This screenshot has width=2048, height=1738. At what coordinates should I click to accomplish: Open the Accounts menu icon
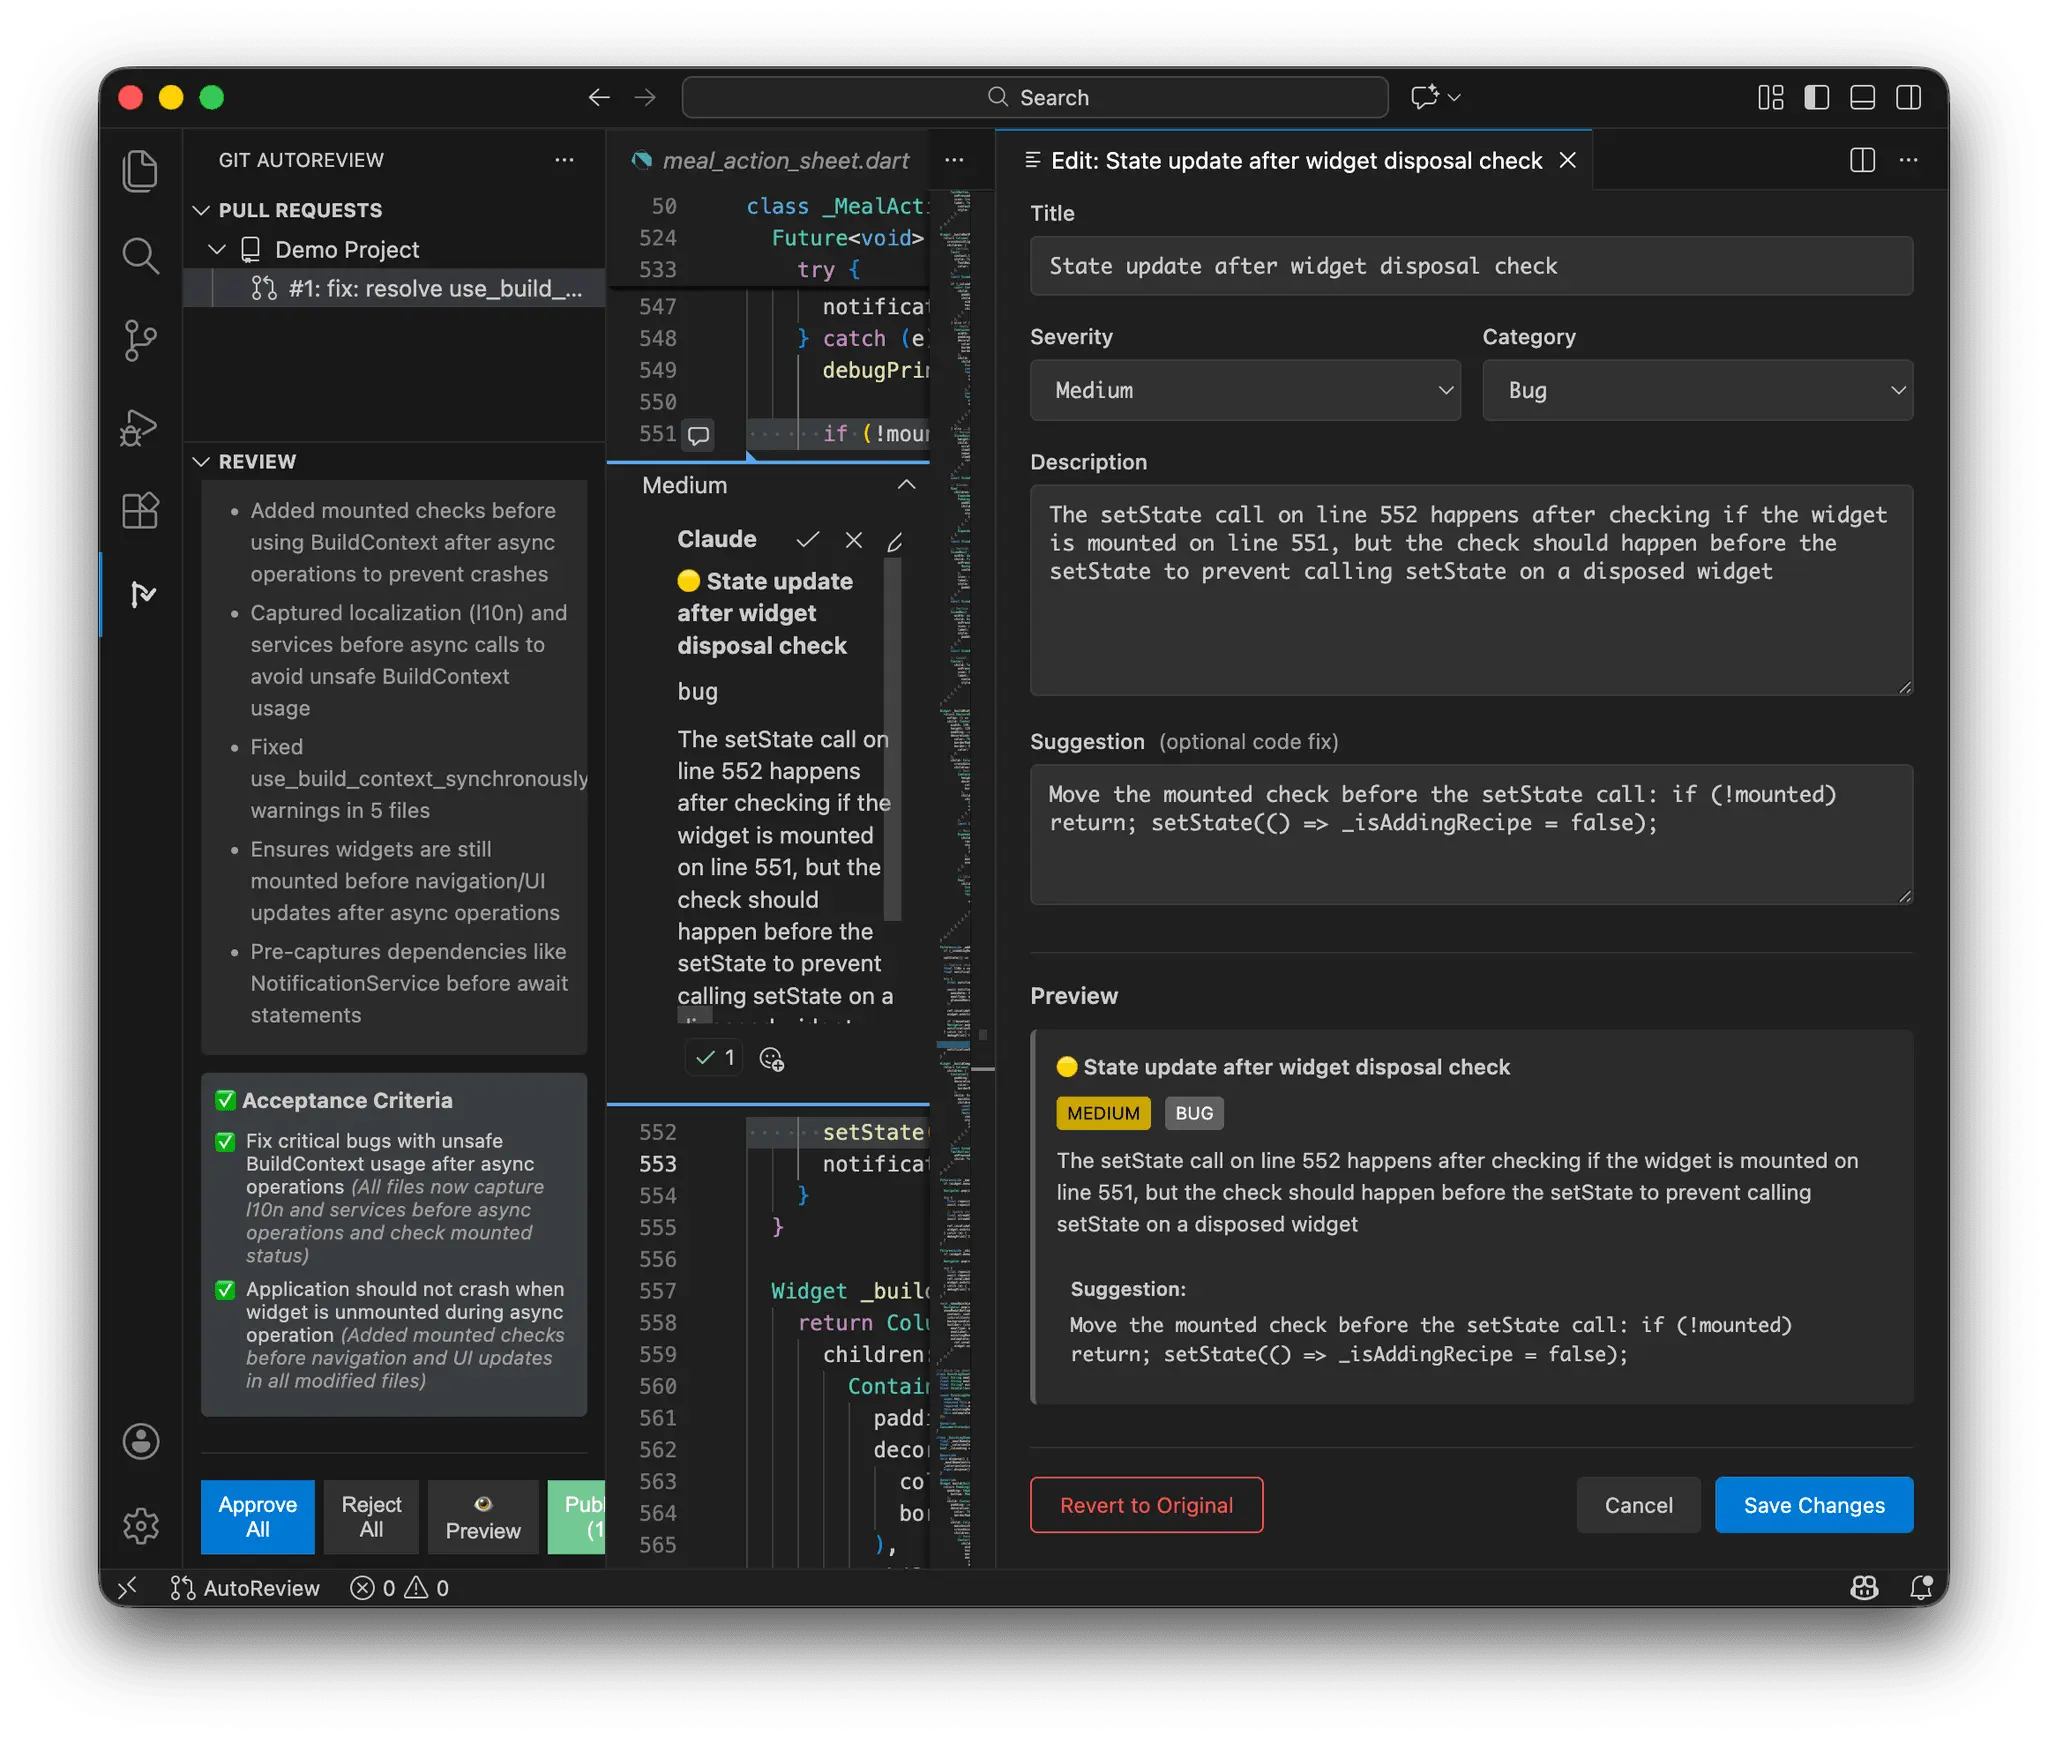point(140,1441)
